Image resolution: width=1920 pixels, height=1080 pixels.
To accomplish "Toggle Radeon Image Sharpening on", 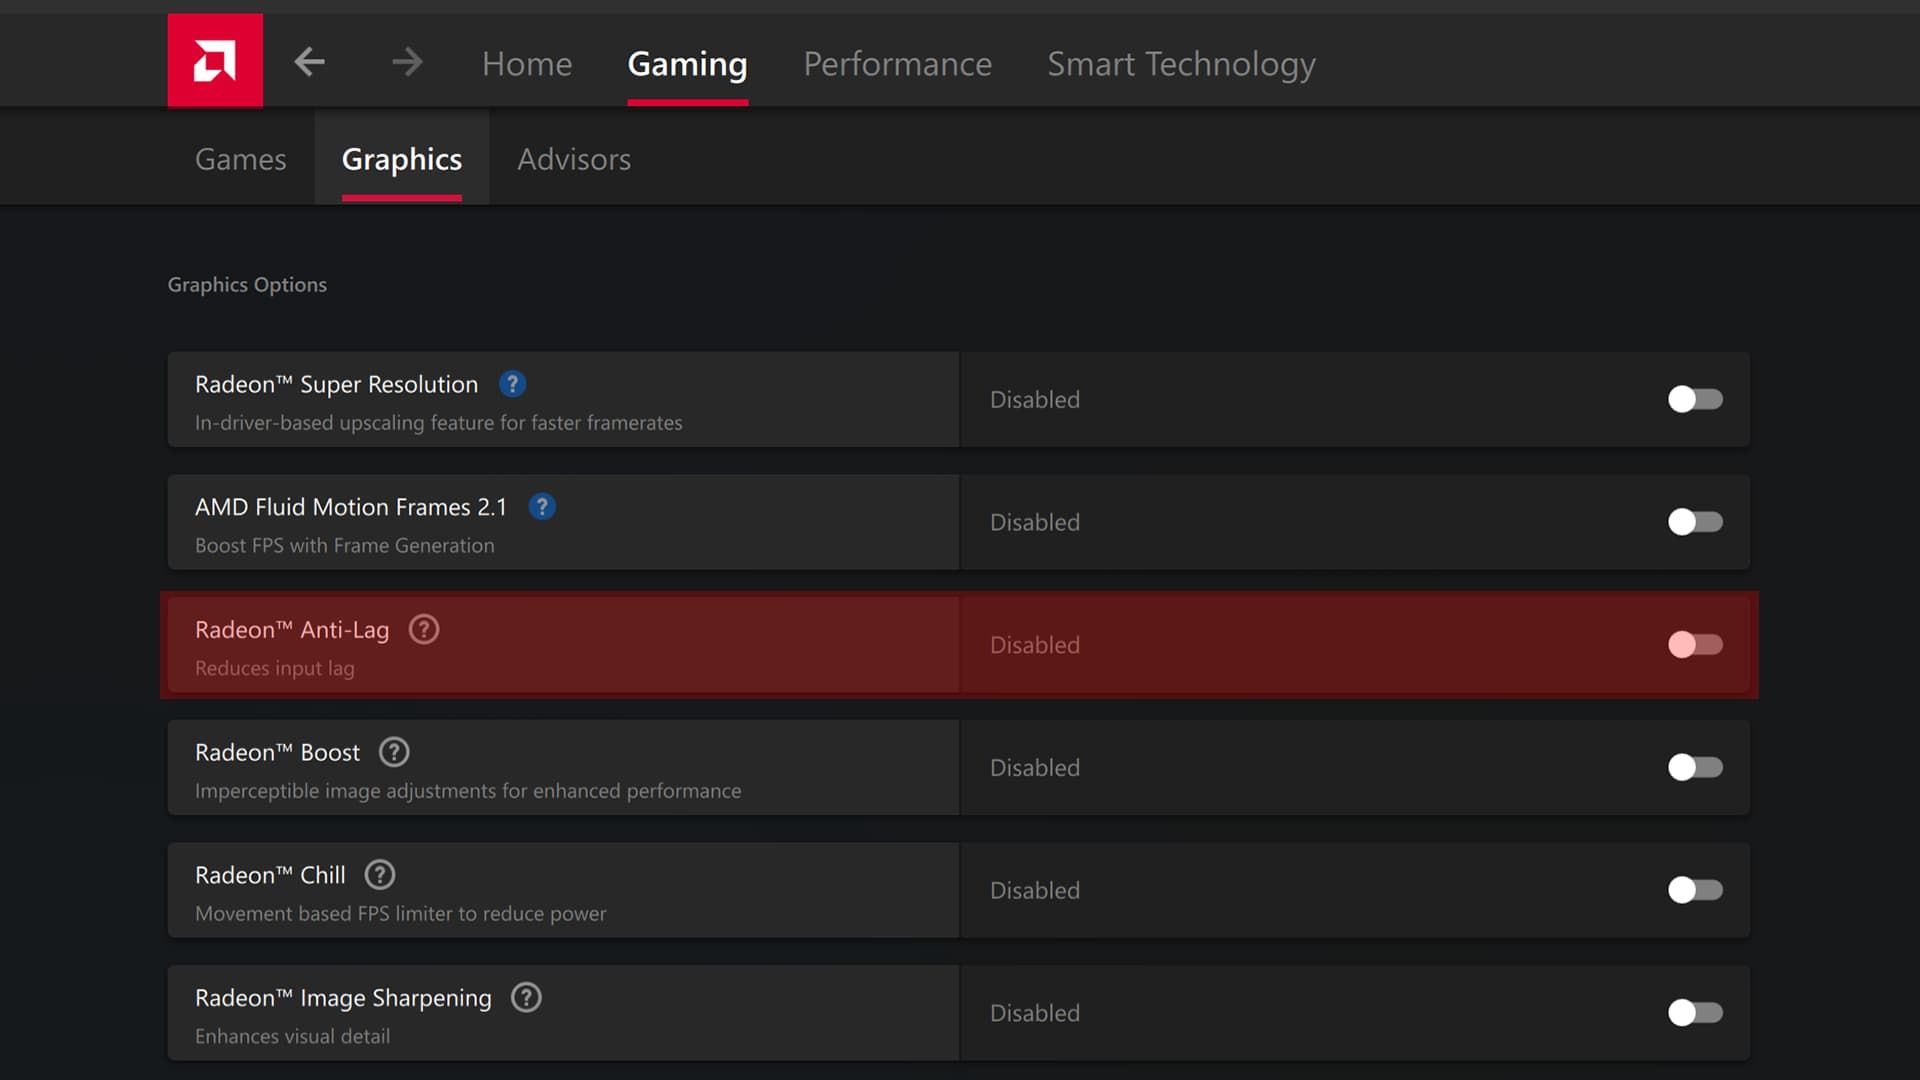I will pyautogui.click(x=1695, y=1013).
